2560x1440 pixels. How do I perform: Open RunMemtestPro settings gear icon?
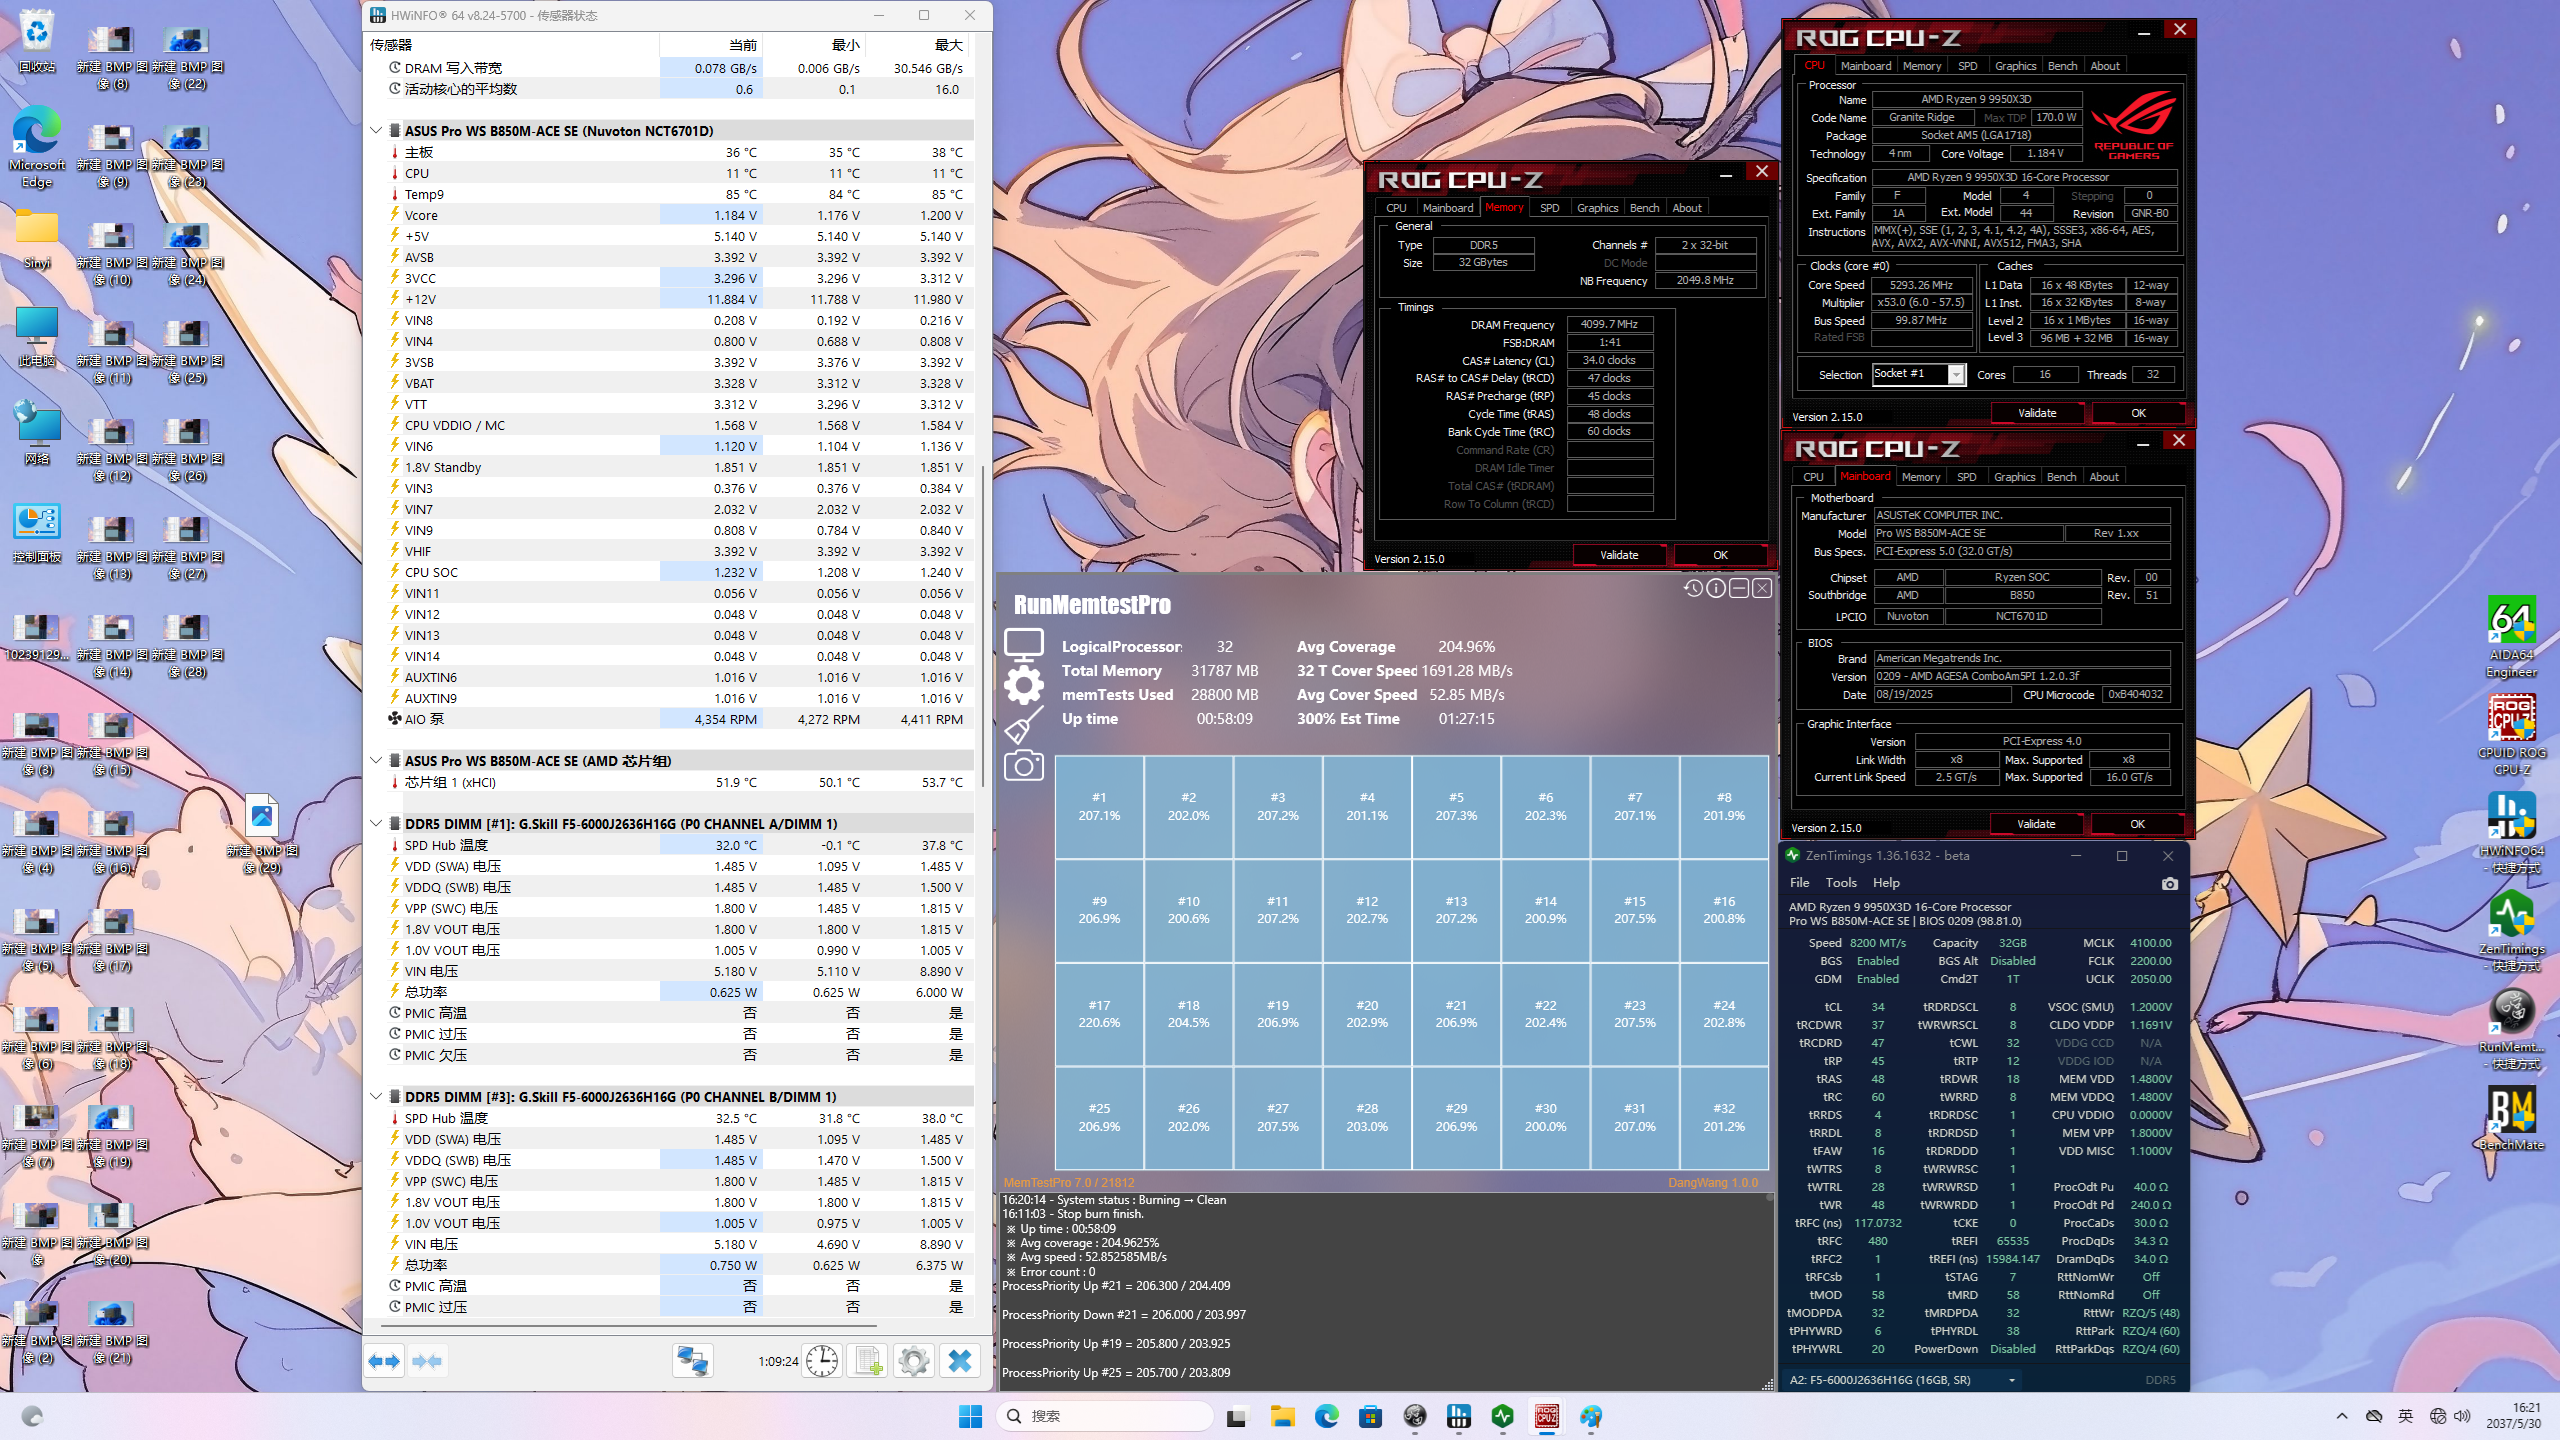coord(1023,685)
